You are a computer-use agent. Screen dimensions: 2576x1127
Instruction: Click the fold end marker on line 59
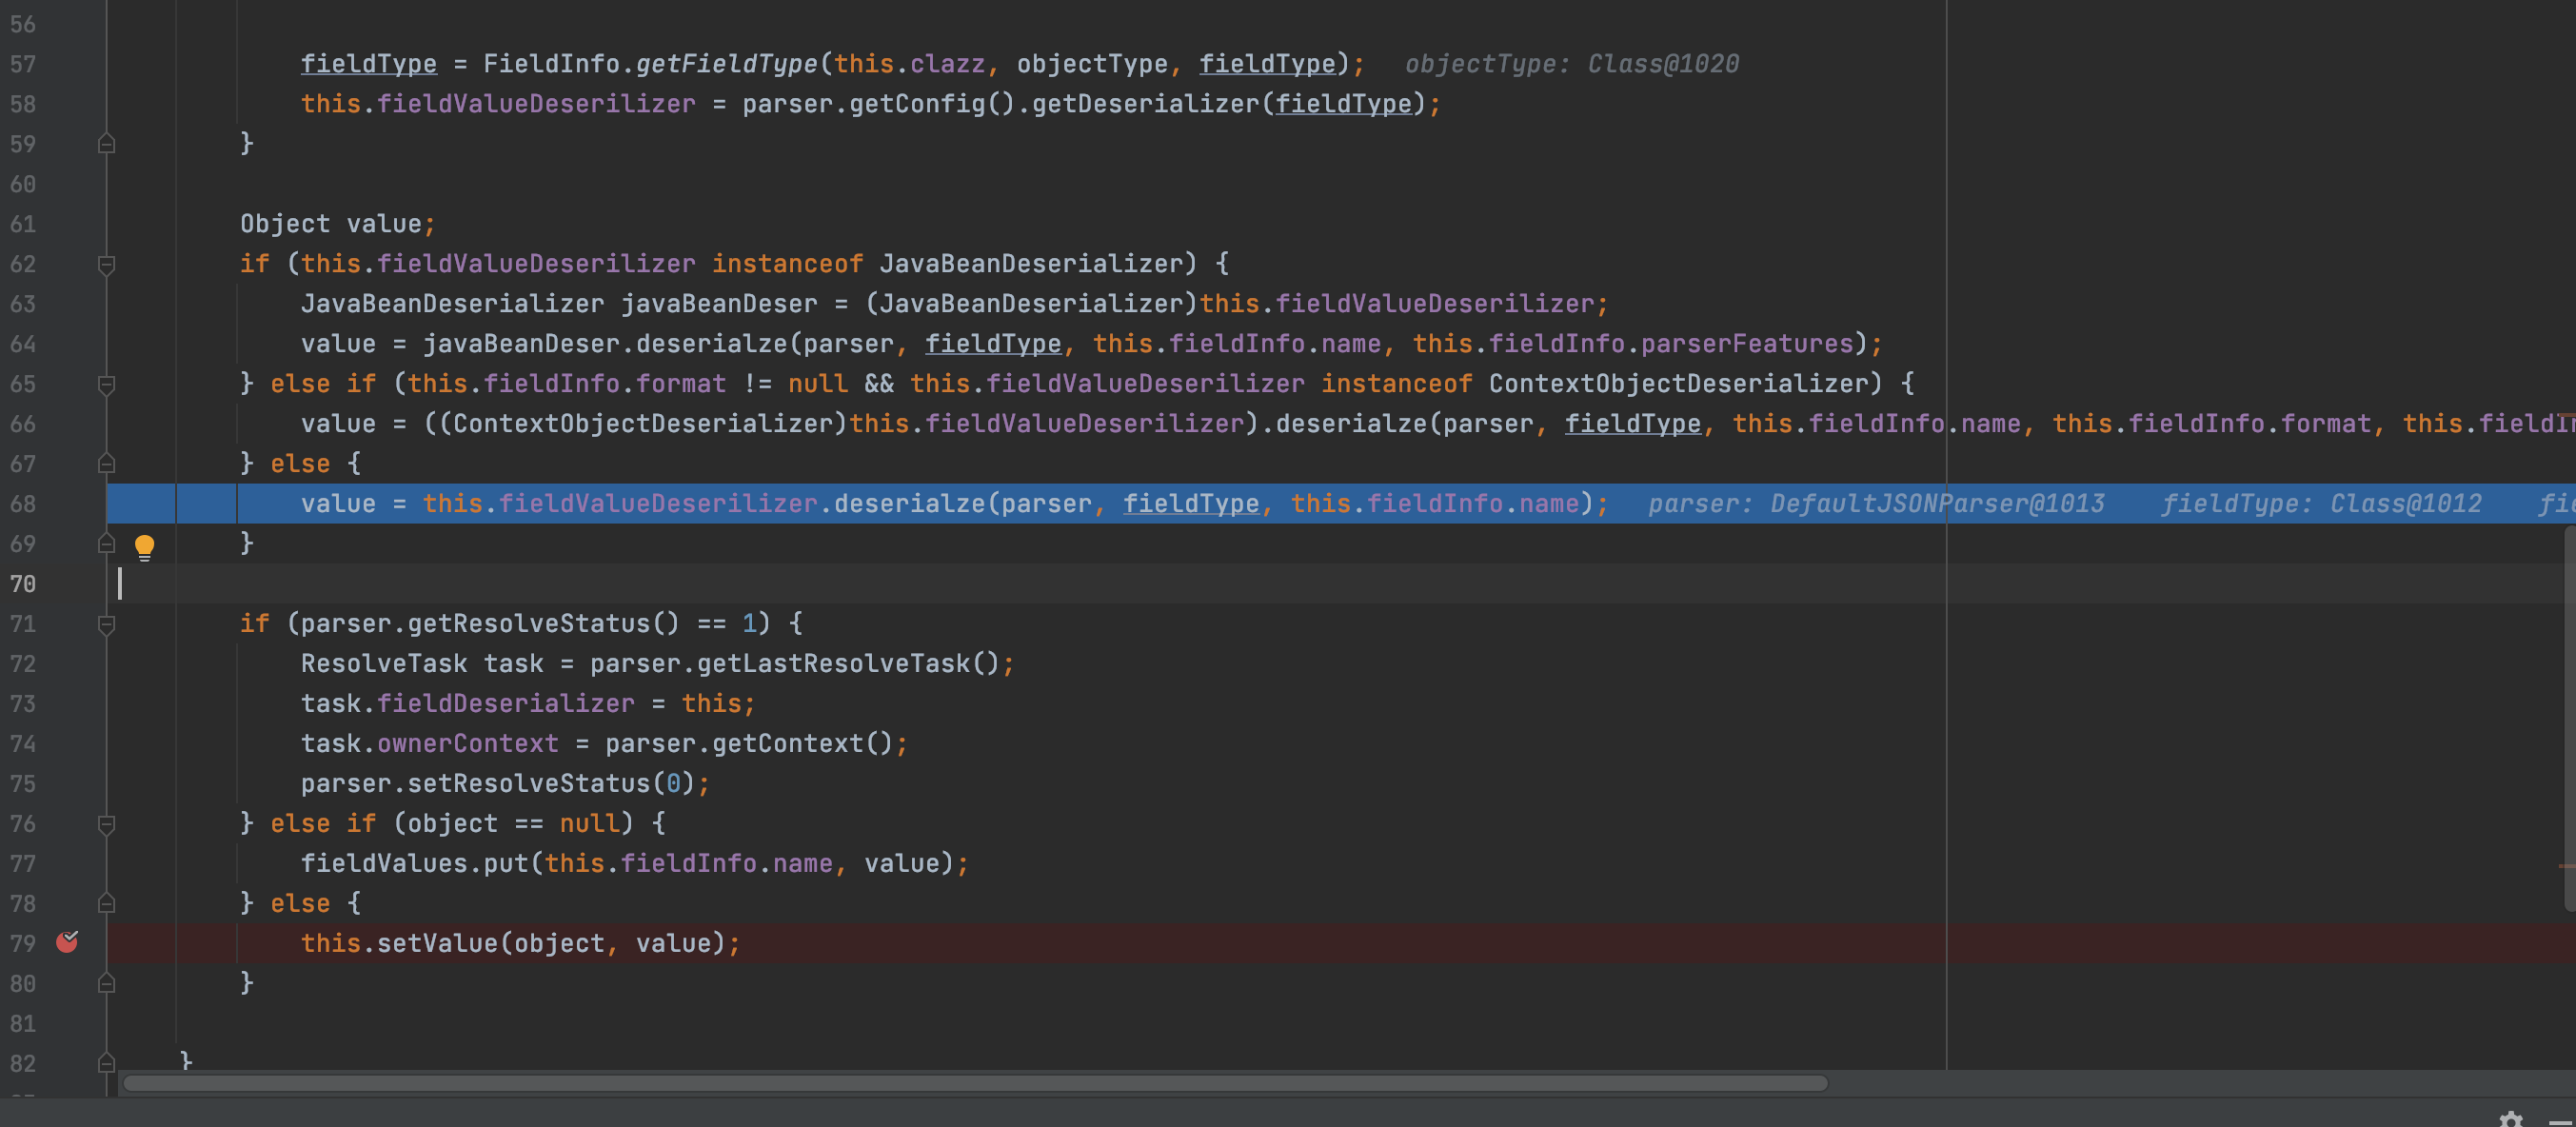pos(106,144)
